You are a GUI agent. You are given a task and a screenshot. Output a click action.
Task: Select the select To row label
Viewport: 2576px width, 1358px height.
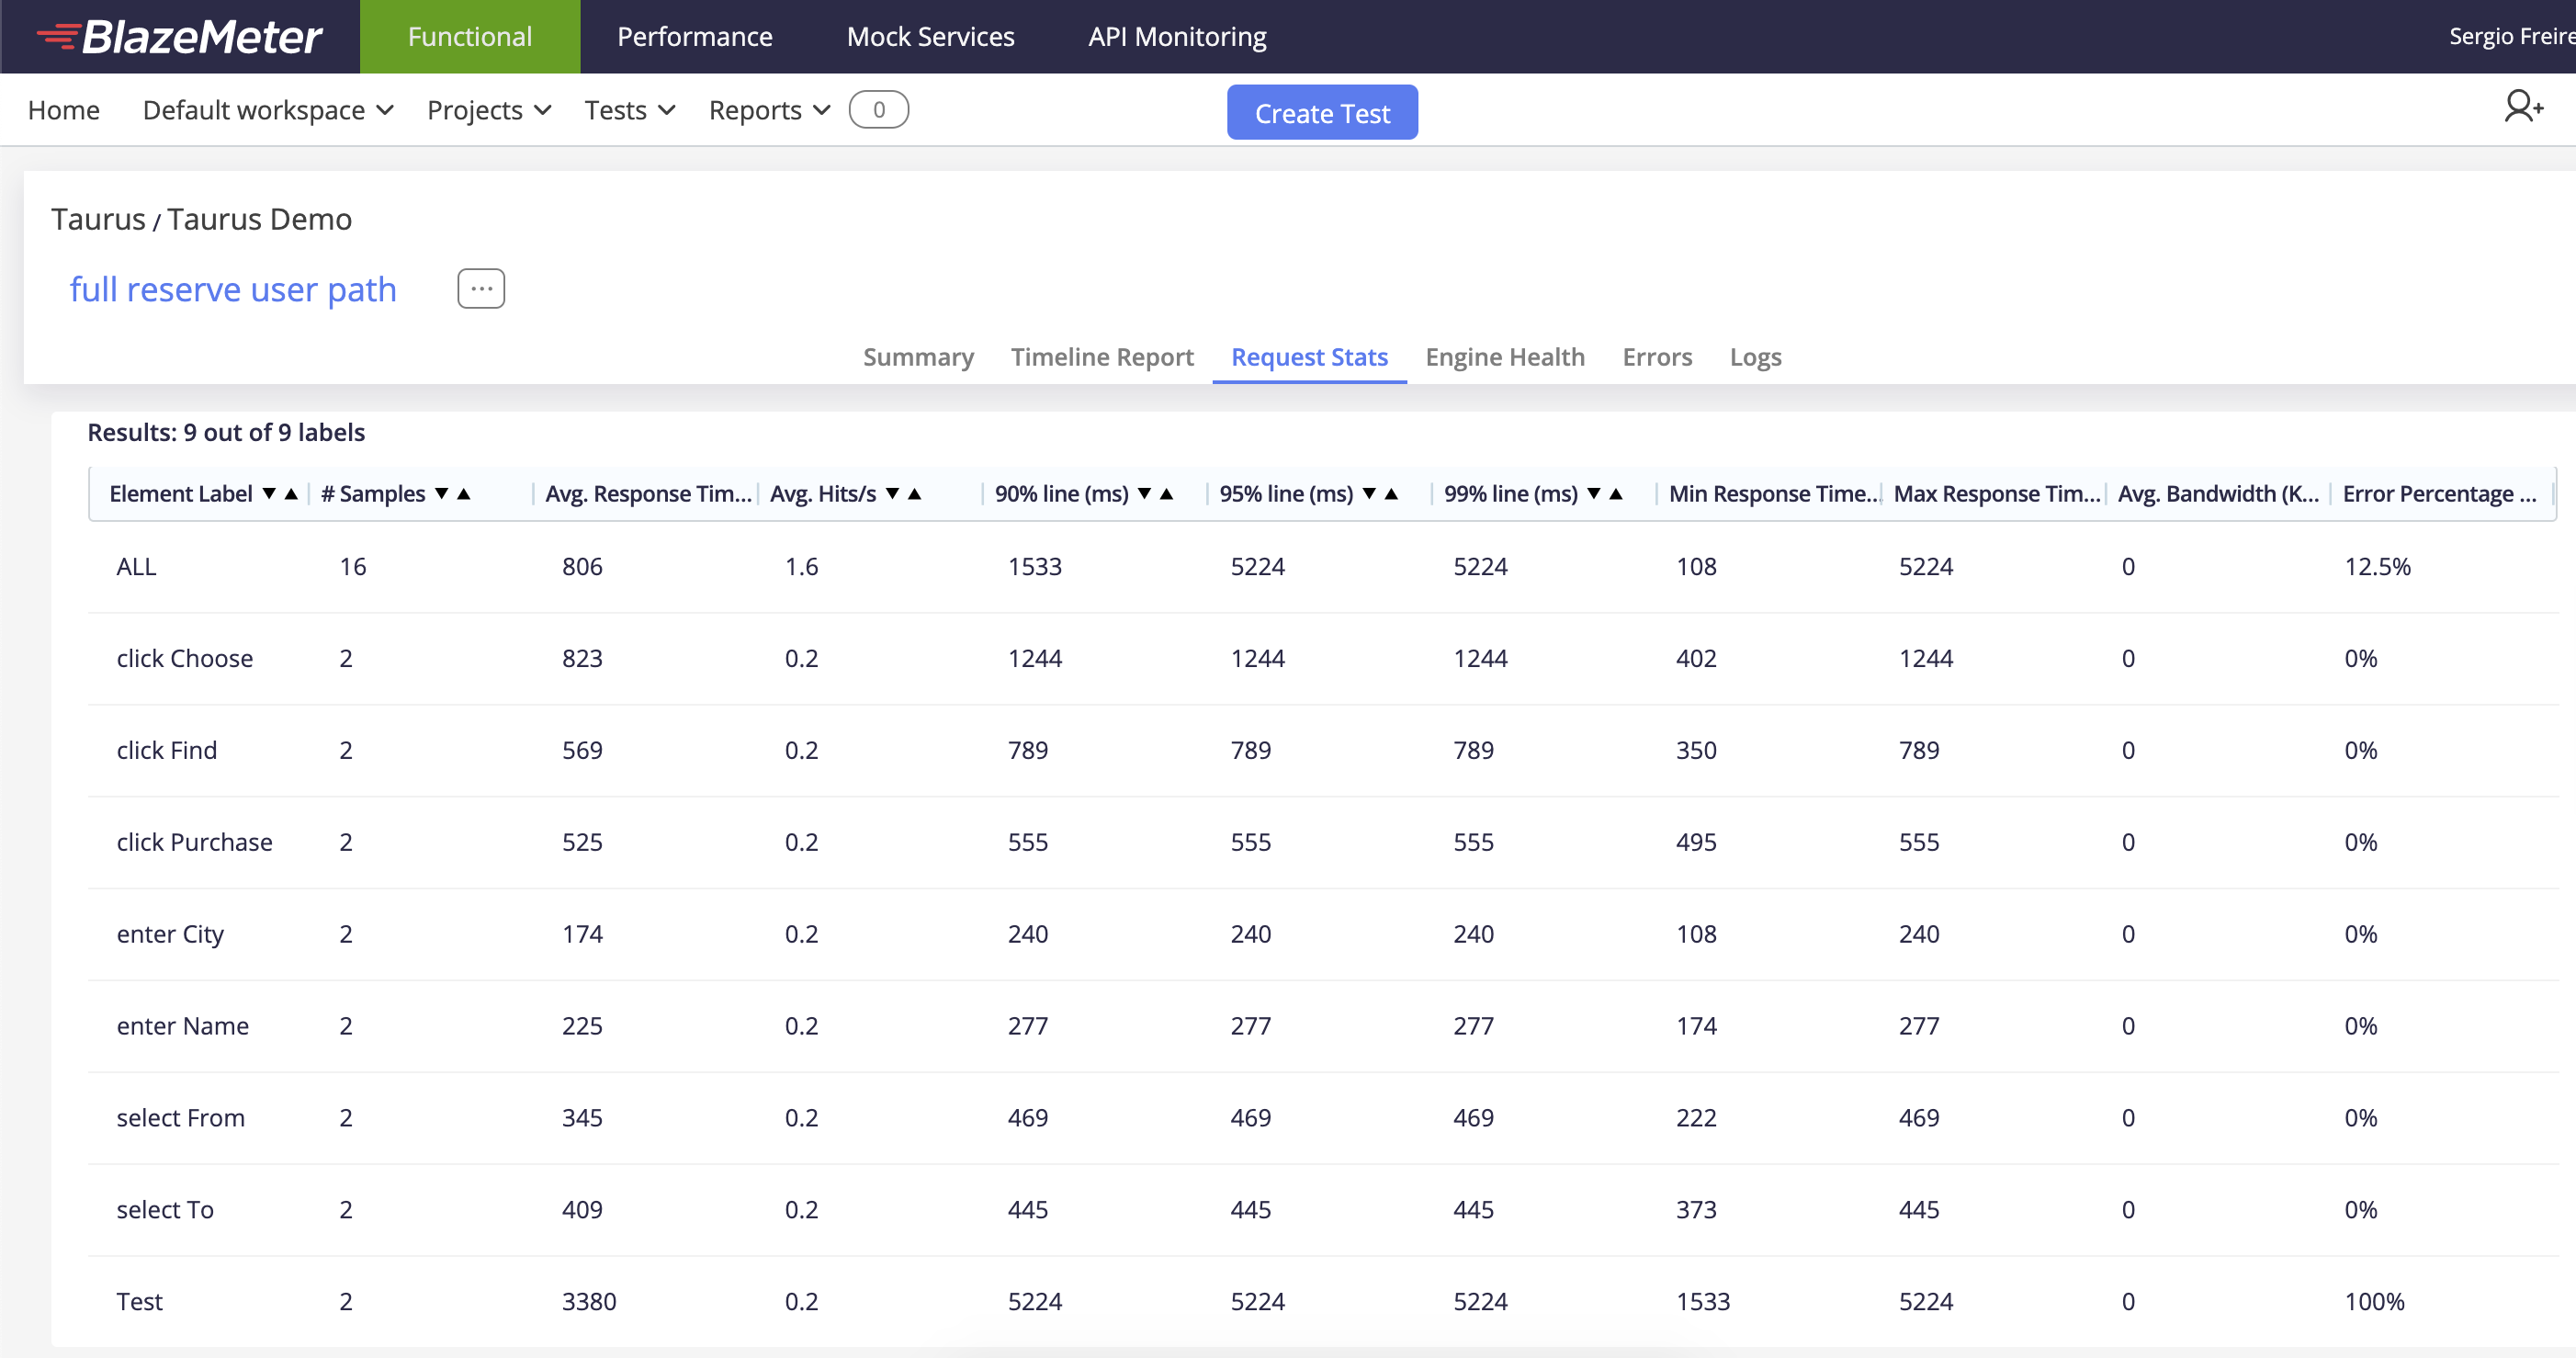click(x=165, y=1211)
